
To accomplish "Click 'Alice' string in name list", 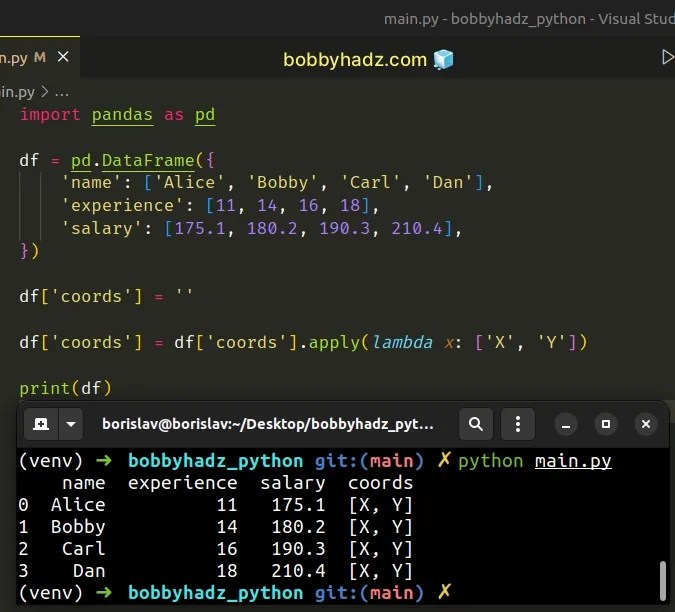I will [189, 182].
